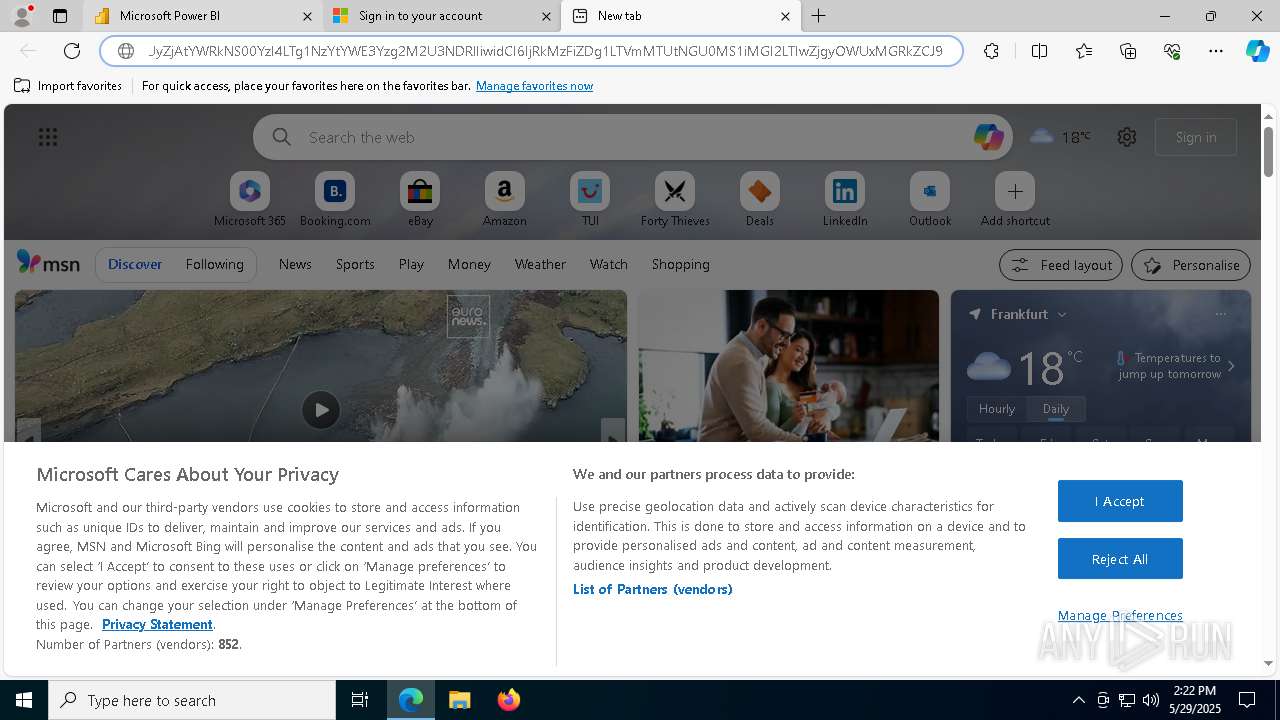Select the Following feed tab
Screen dimensions: 1280x720
tap(214, 264)
